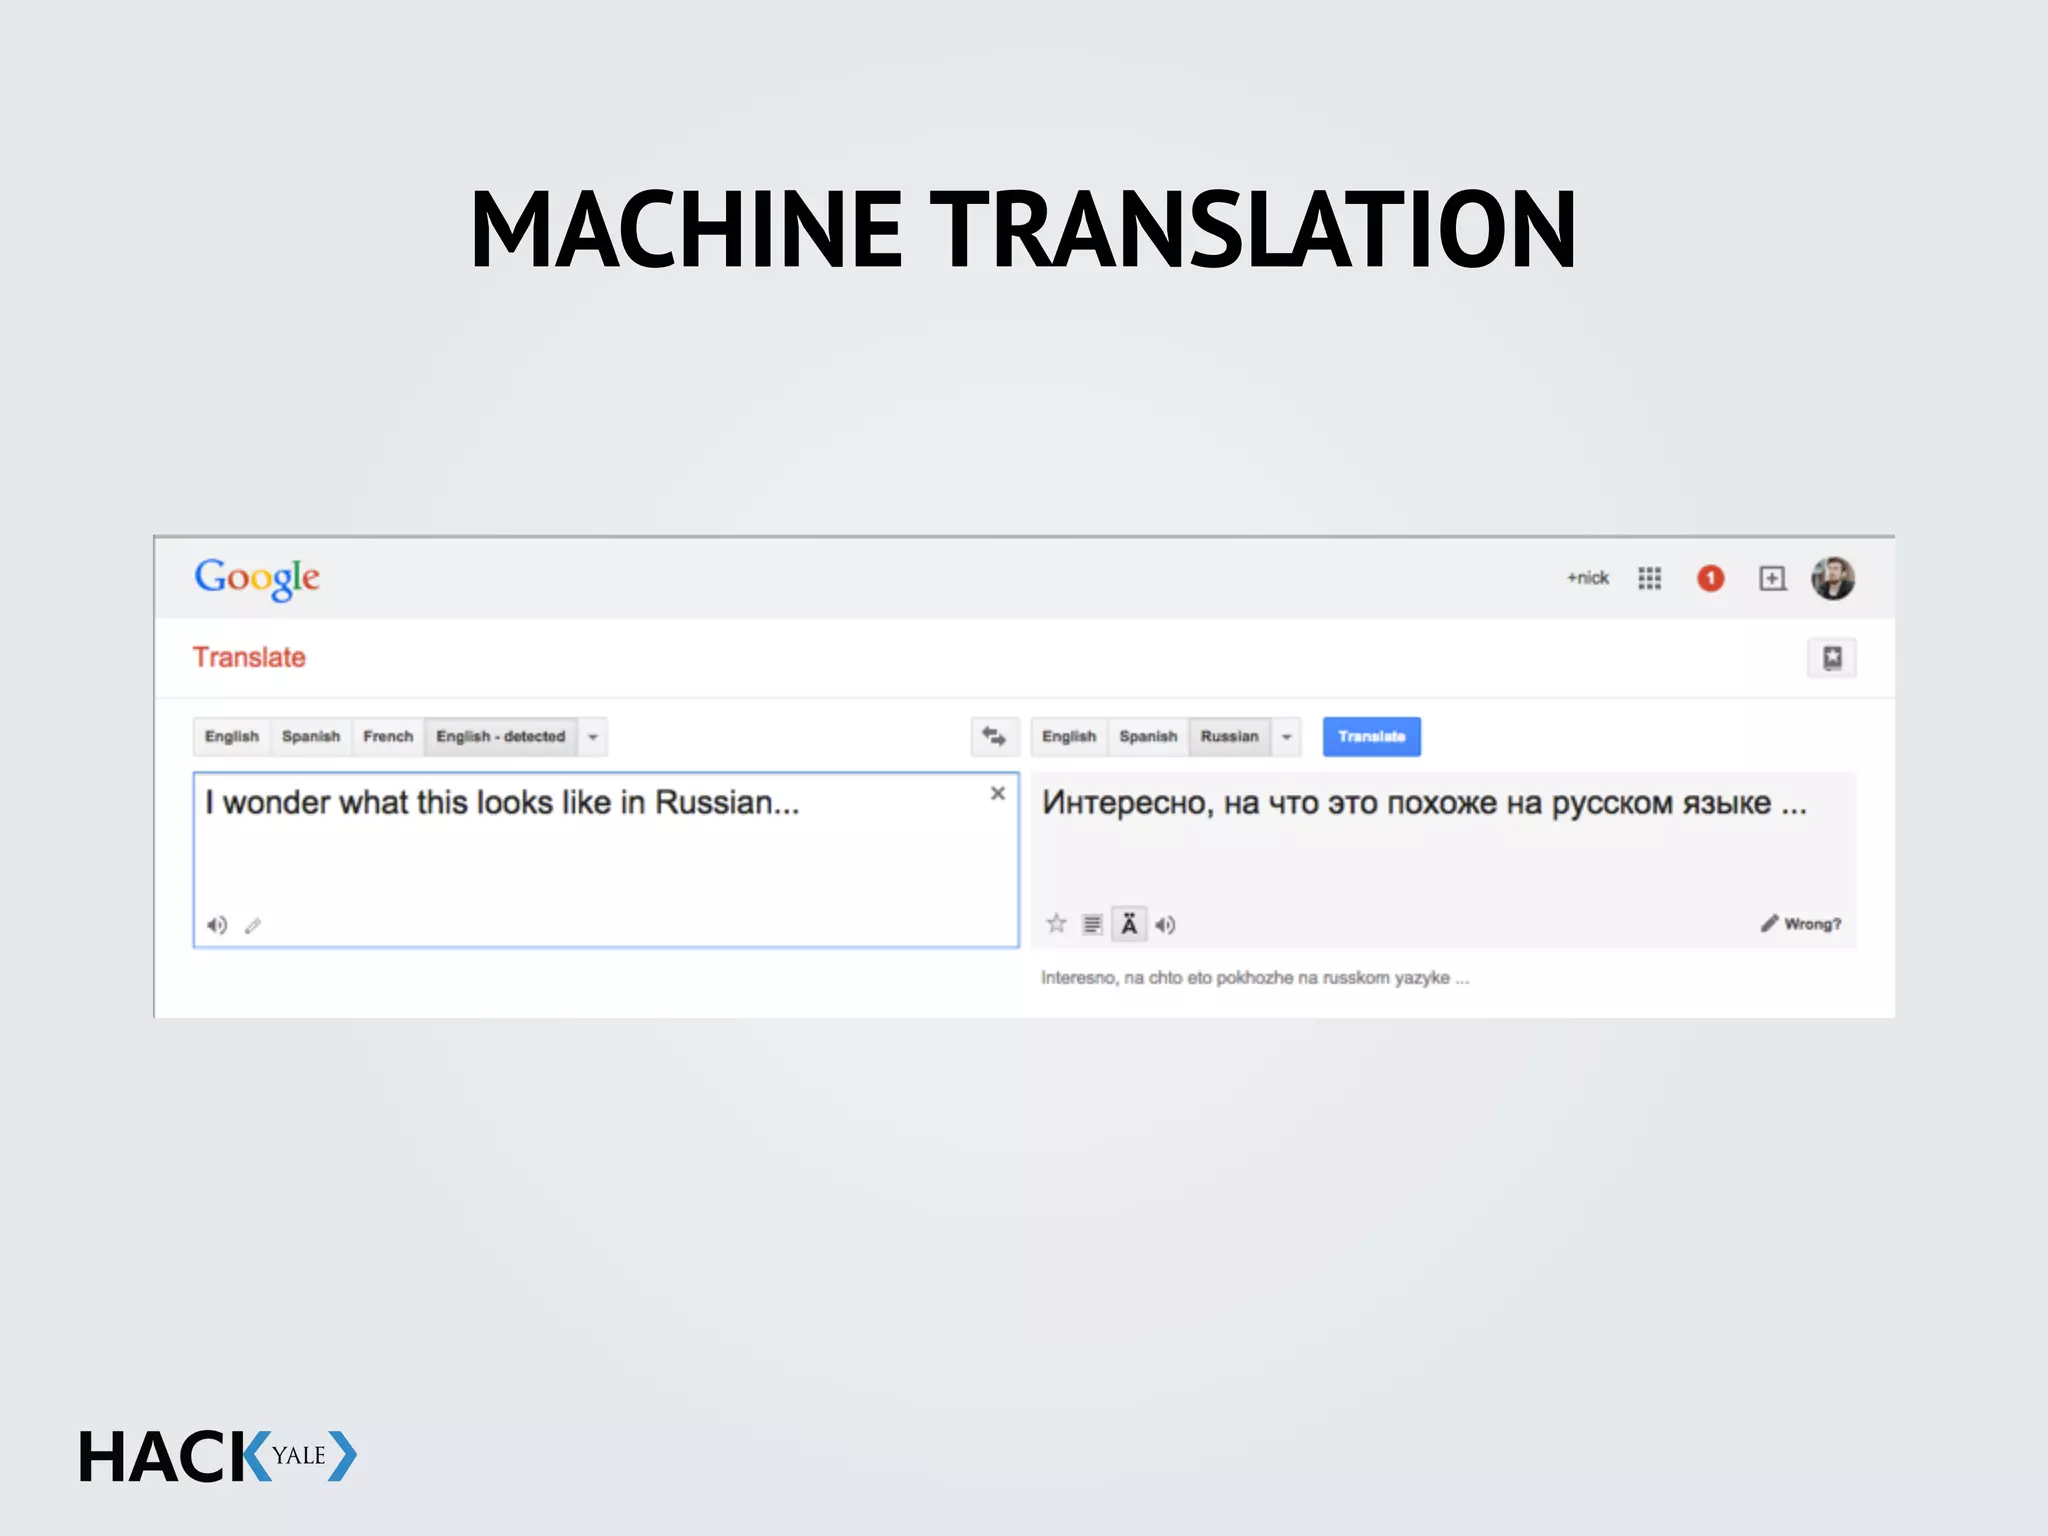Star the translation to save it
The height and width of the screenshot is (1536, 2048).
tap(1056, 923)
